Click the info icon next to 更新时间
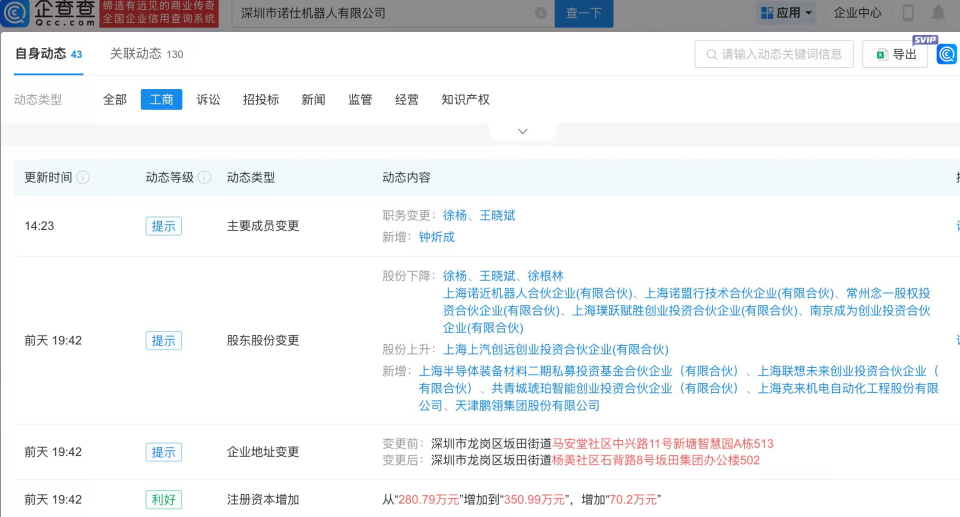This screenshot has width=960, height=517. click(x=83, y=177)
